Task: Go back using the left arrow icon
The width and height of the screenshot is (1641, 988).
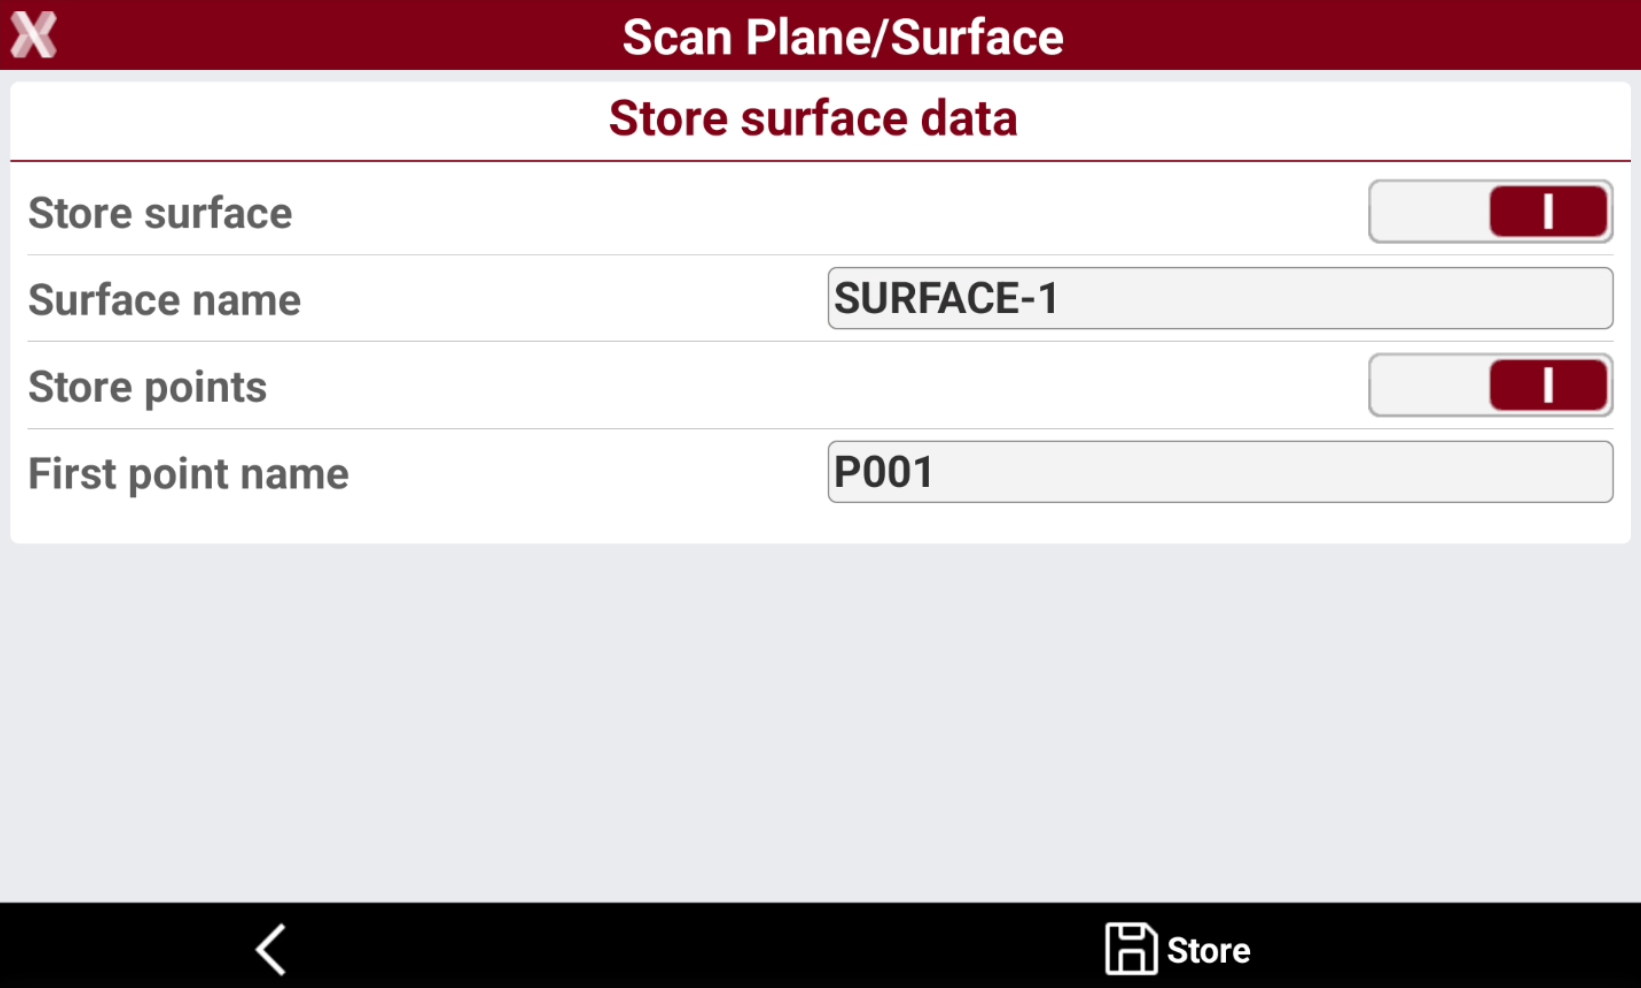Action: [x=271, y=949]
